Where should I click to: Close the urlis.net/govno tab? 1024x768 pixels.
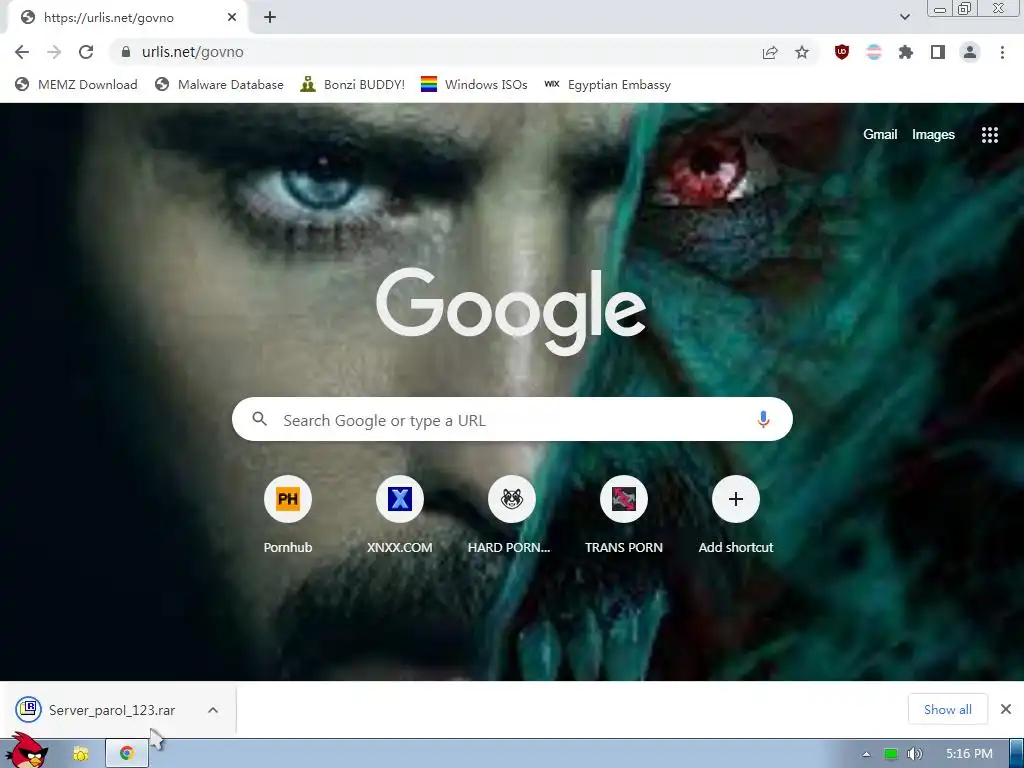pos(232,18)
